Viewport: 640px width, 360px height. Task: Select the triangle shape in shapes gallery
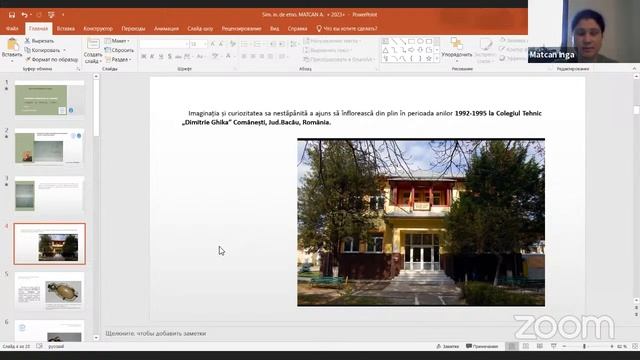tap(386, 50)
